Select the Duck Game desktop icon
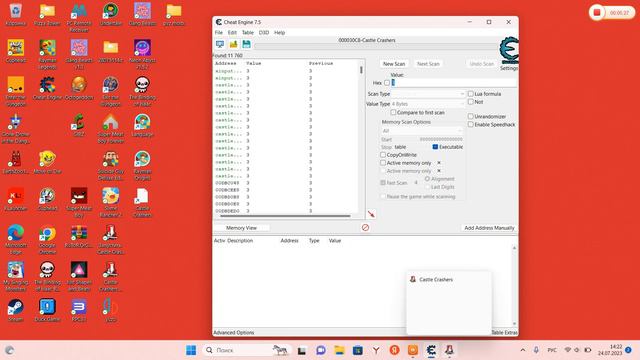The width and height of the screenshot is (640, 360). [x=47, y=310]
